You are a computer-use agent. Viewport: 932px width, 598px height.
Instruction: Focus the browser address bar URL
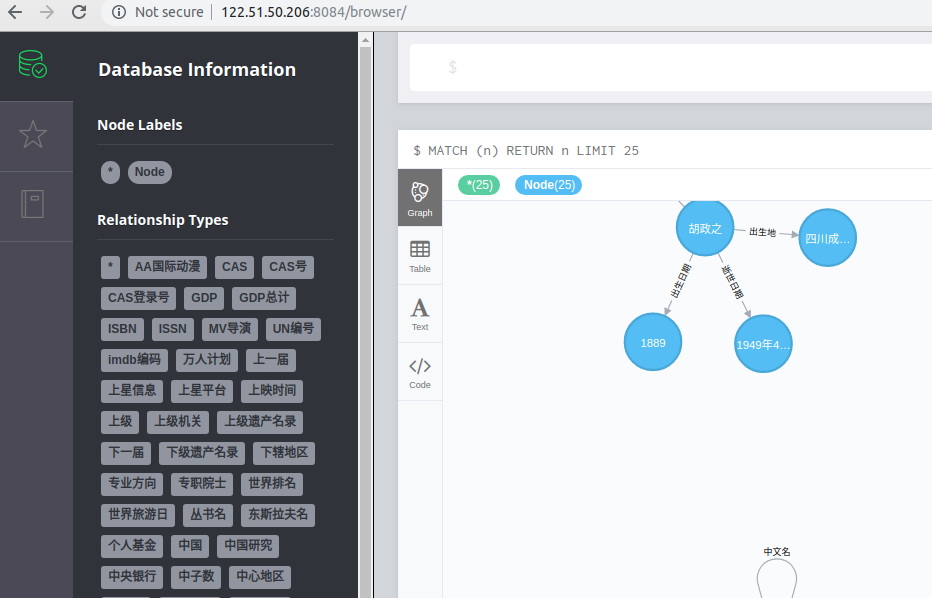[313, 12]
